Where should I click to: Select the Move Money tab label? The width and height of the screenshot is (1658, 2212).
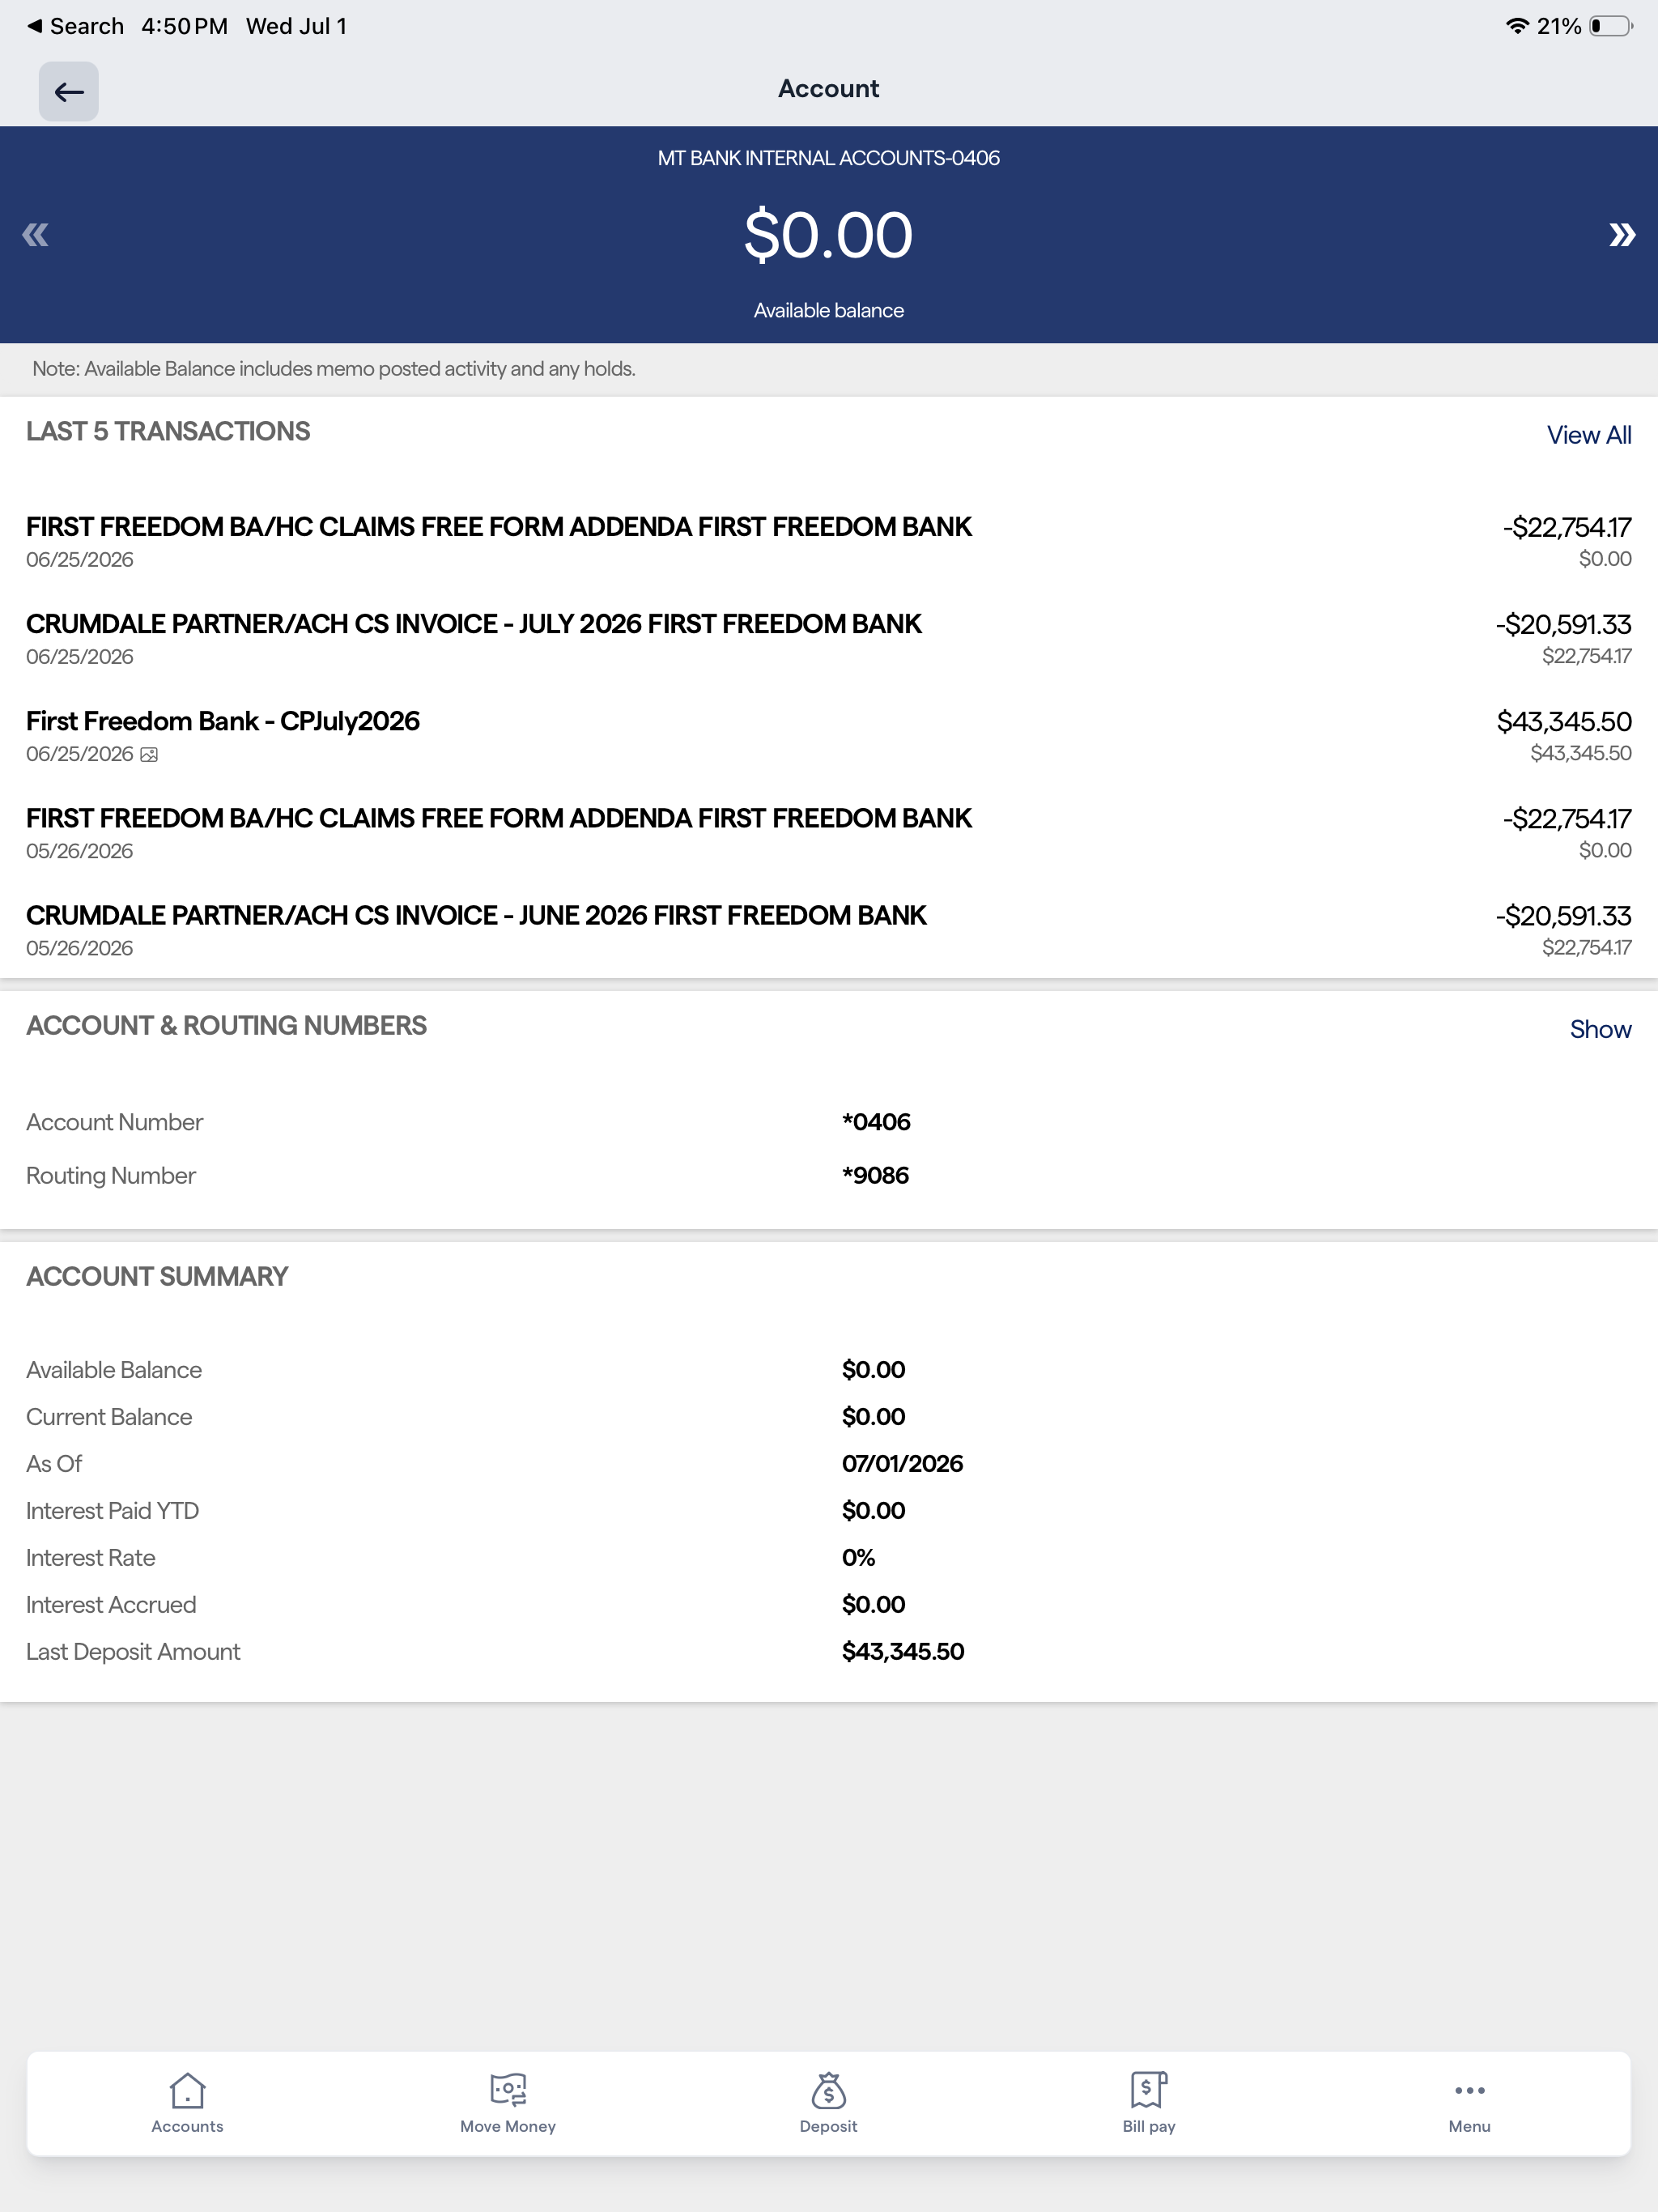(x=508, y=2126)
